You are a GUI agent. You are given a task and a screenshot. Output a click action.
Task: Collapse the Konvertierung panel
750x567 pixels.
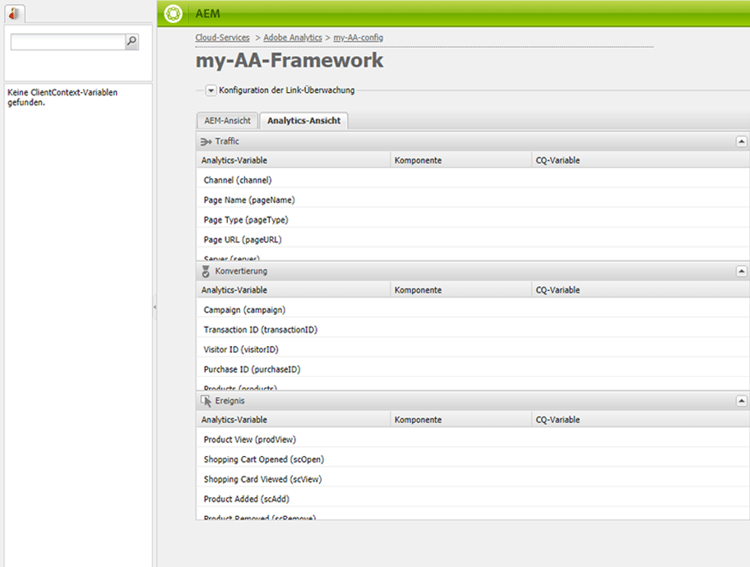[741, 271]
